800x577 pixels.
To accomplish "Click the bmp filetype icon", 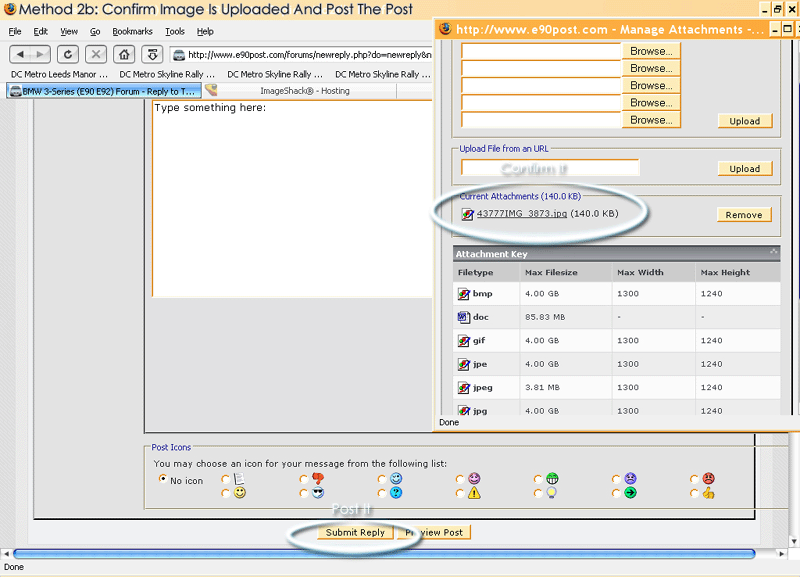I will tap(463, 294).
